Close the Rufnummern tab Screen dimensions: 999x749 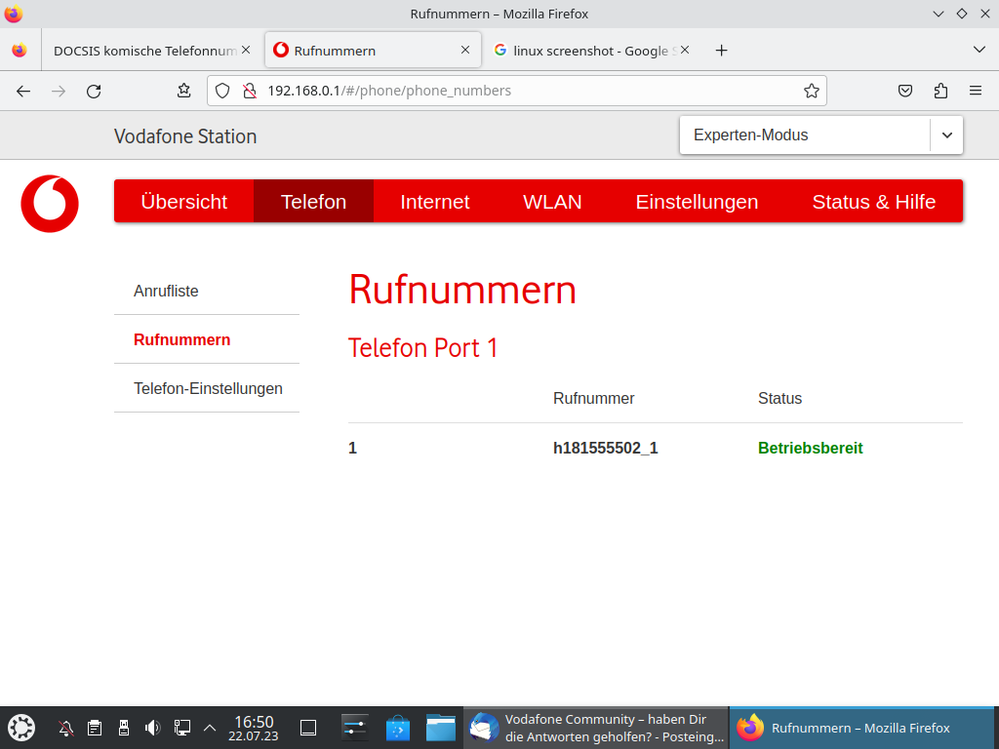(465, 50)
